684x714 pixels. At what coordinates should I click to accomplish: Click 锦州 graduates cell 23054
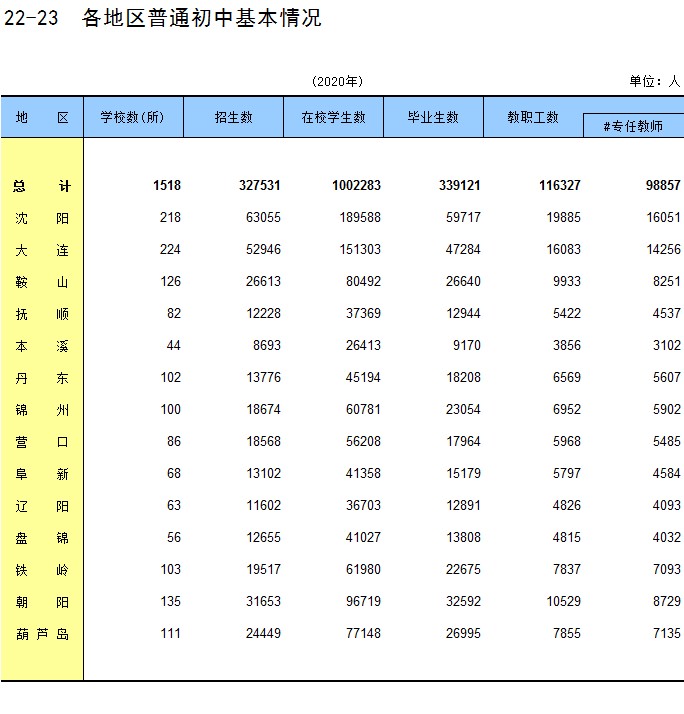(x=463, y=409)
